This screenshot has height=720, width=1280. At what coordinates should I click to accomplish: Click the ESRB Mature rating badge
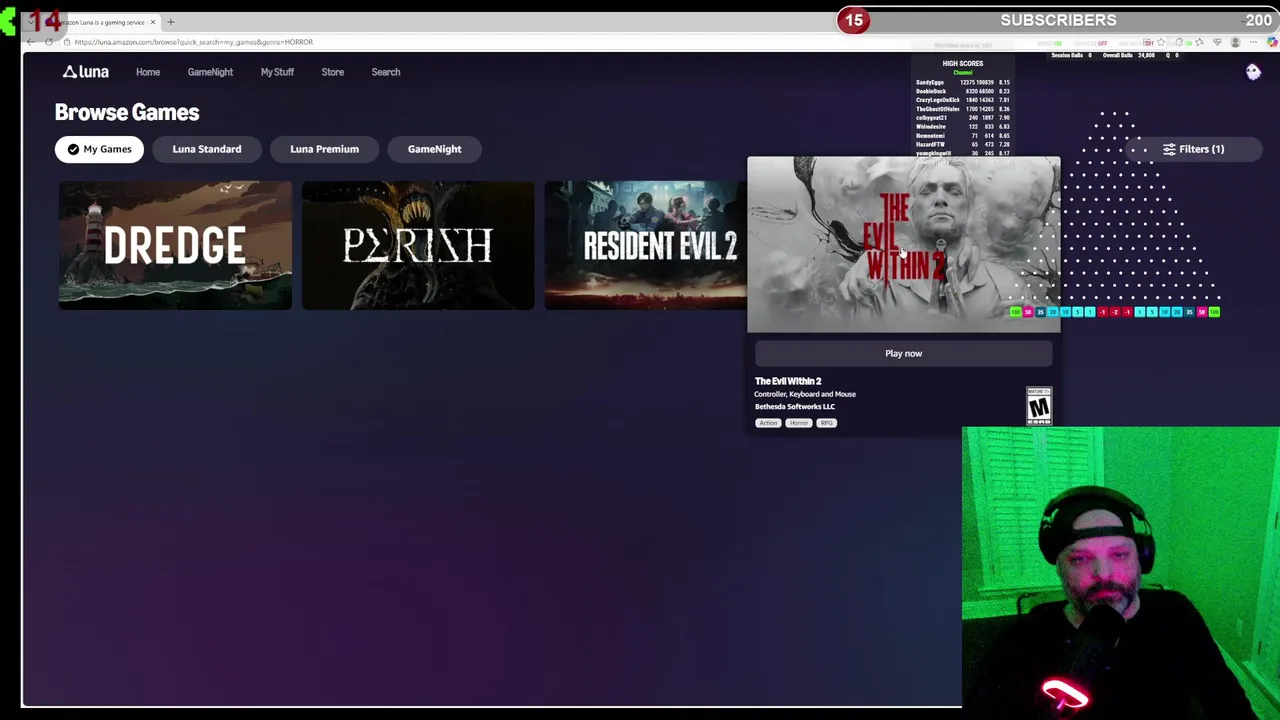click(x=1039, y=406)
